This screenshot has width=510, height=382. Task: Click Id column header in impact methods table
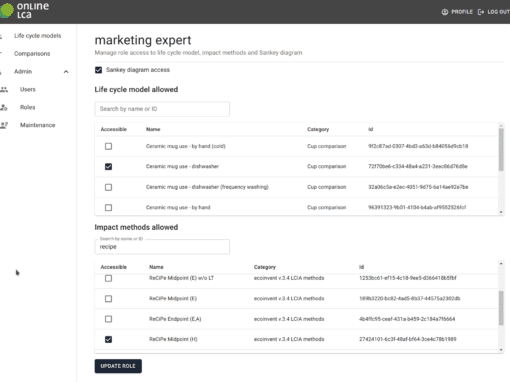[361, 267]
